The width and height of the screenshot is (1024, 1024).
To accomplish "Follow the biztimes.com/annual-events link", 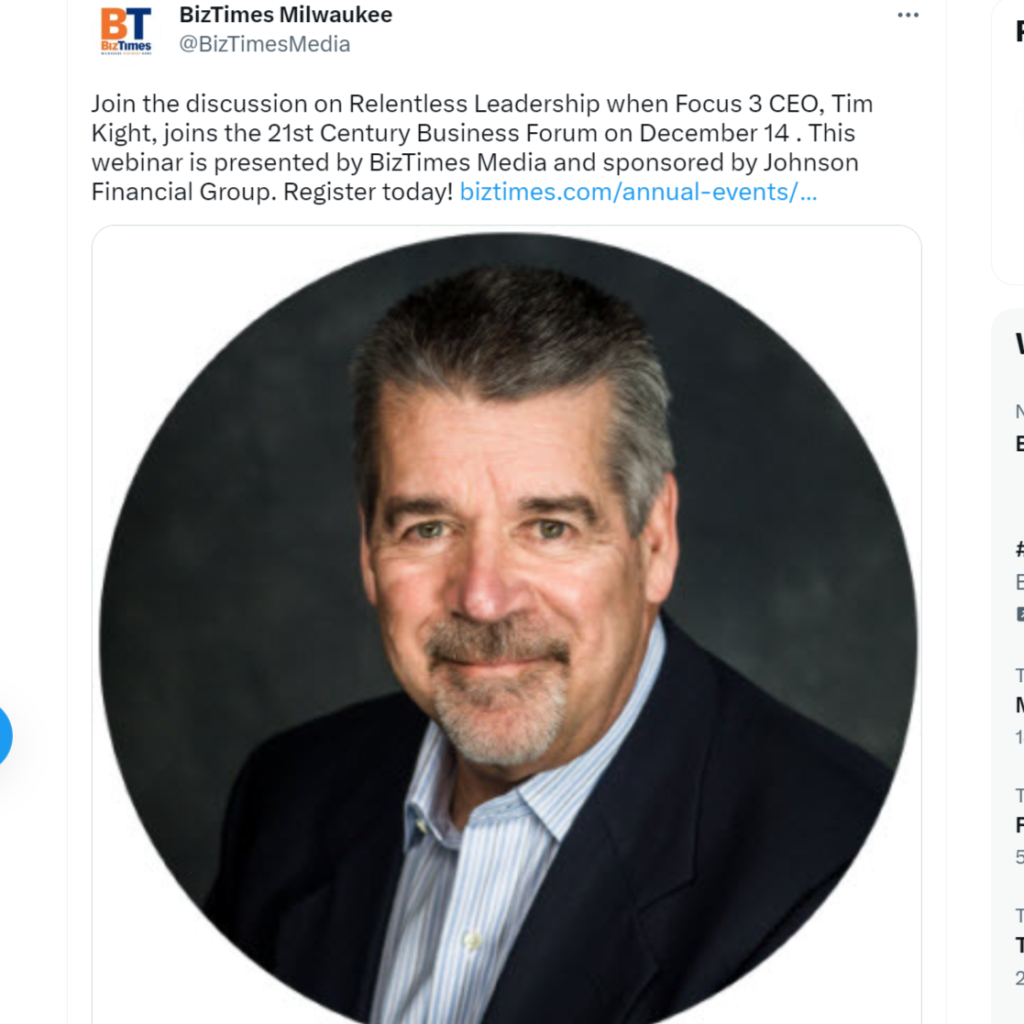I will (638, 191).
